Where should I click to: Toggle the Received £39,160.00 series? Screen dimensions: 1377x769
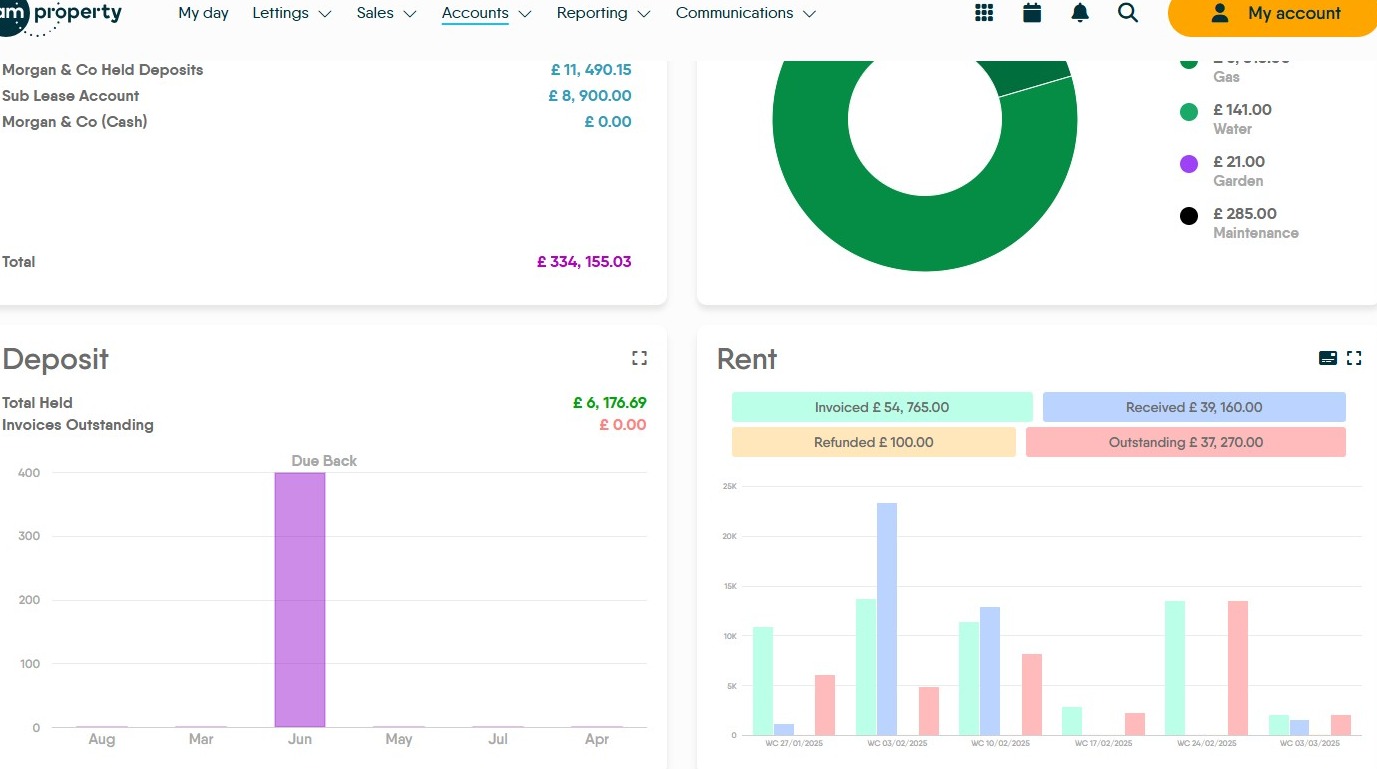pos(1193,407)
